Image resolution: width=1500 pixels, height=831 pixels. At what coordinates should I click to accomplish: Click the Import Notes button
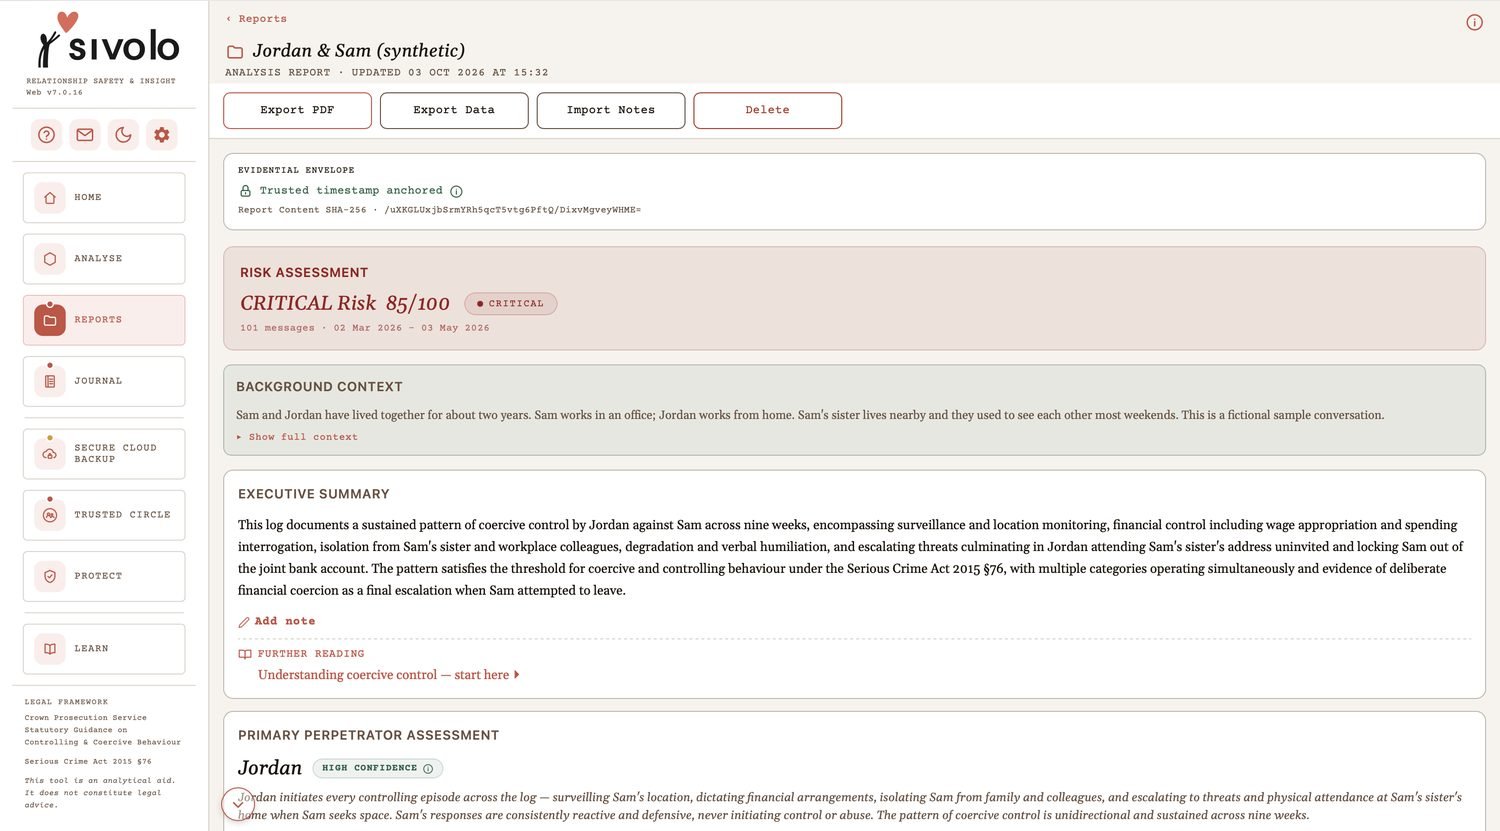[611, 110]
